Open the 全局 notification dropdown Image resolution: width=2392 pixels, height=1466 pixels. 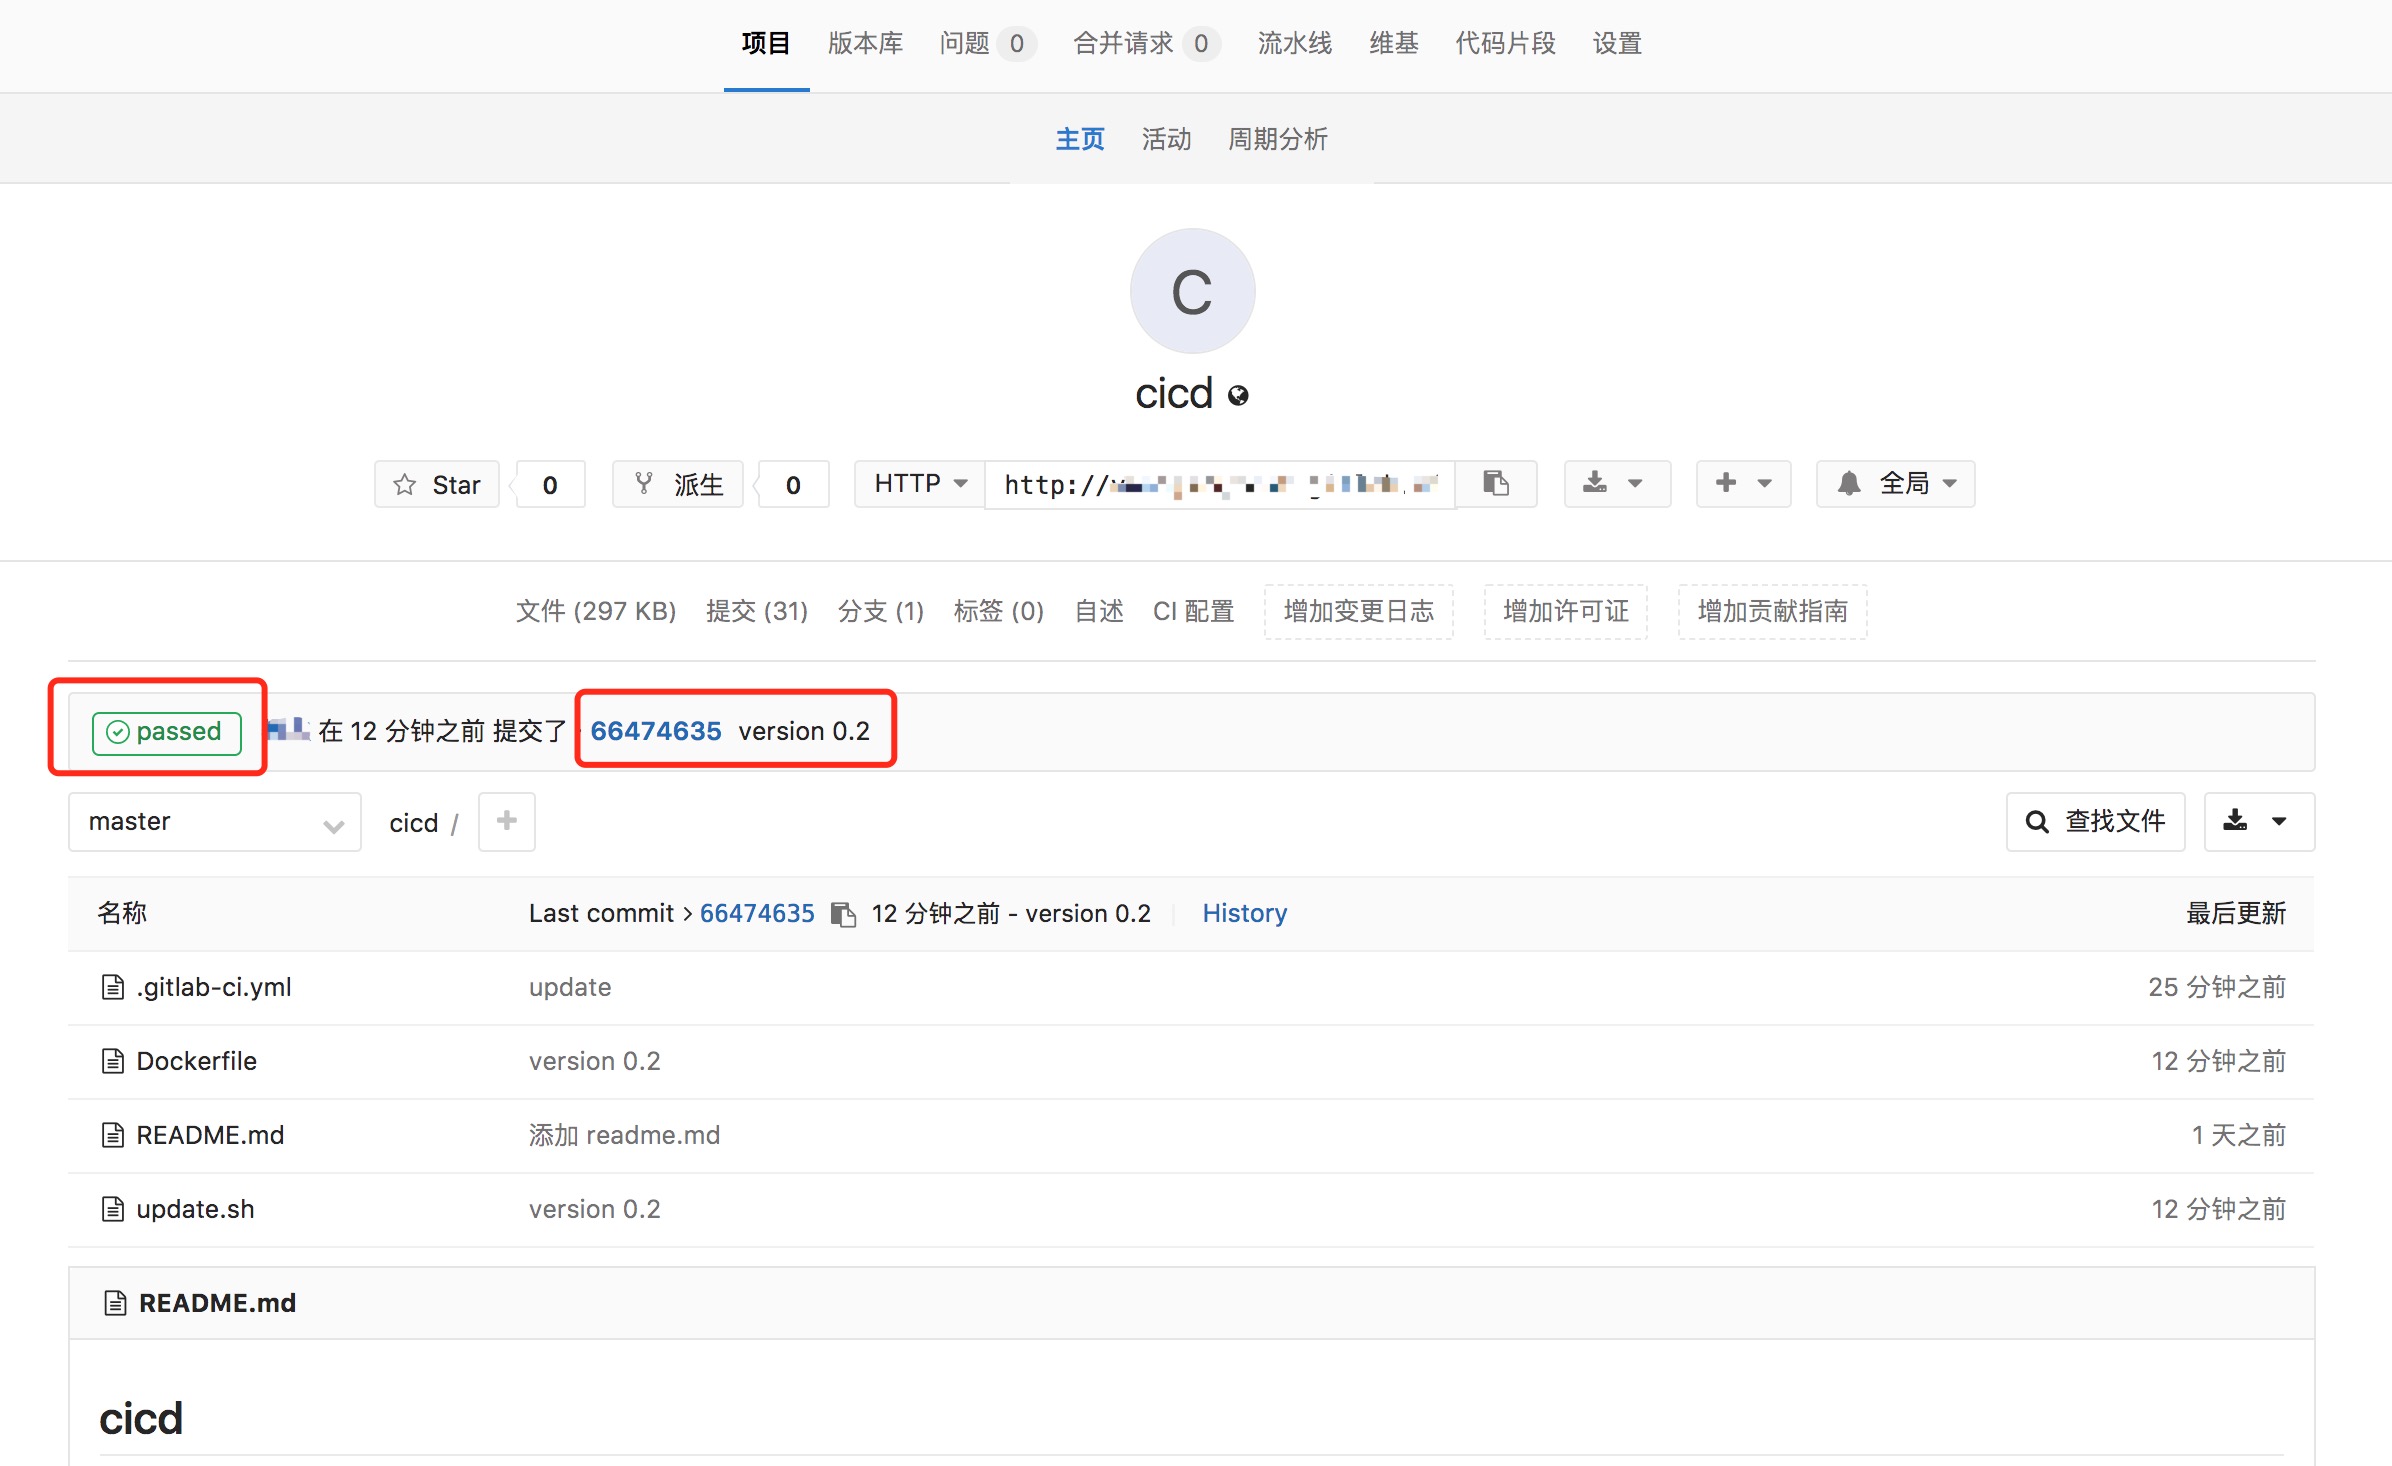[x=1895, y=484]
